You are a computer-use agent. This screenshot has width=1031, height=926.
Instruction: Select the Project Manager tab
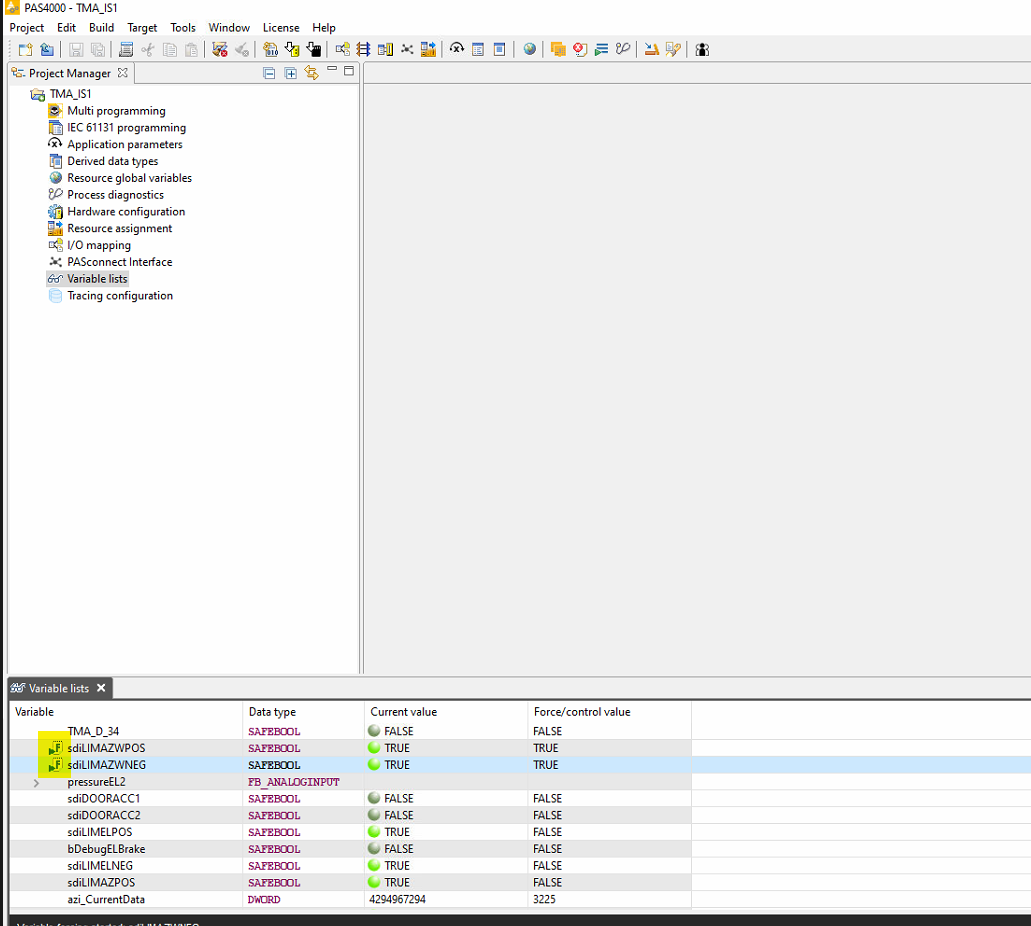(69, 73)
